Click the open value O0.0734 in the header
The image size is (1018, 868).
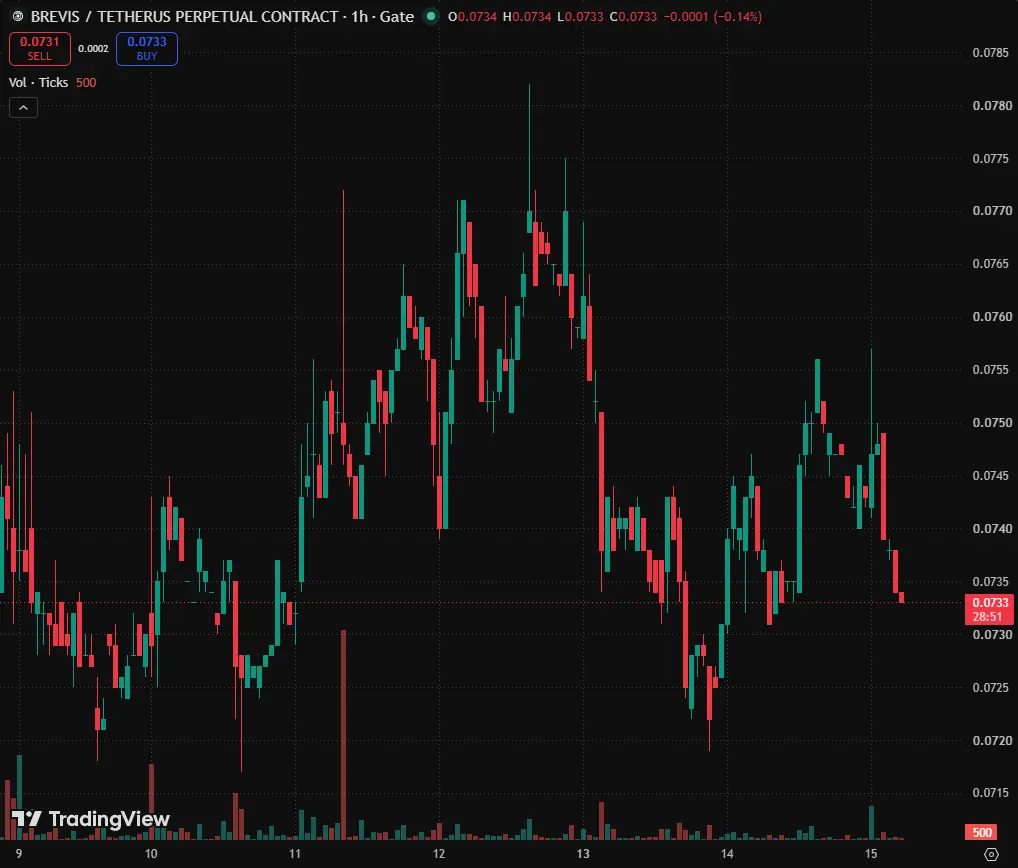tap(472, 16)
